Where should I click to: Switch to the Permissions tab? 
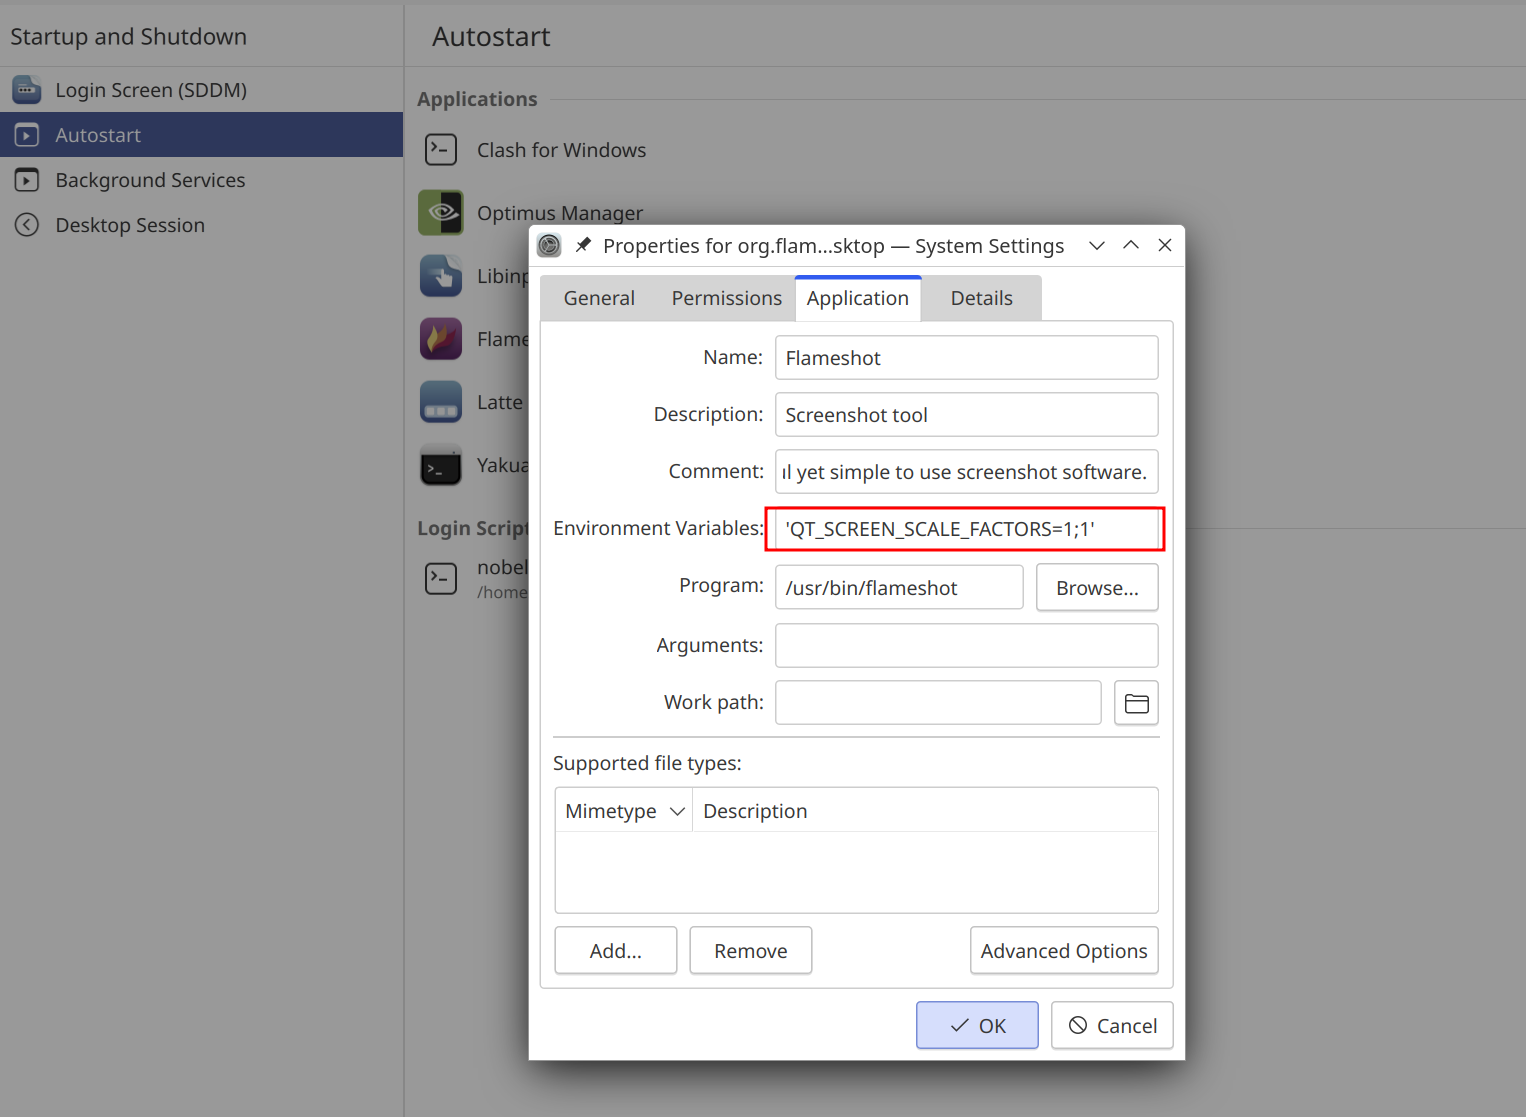click(727, 298)
